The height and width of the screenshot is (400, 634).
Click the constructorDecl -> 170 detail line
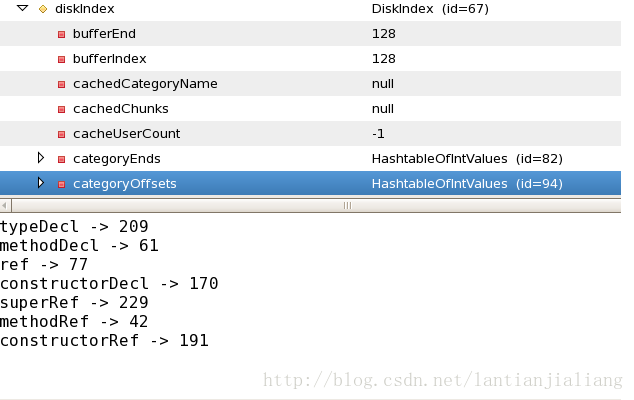click(109, 284)
